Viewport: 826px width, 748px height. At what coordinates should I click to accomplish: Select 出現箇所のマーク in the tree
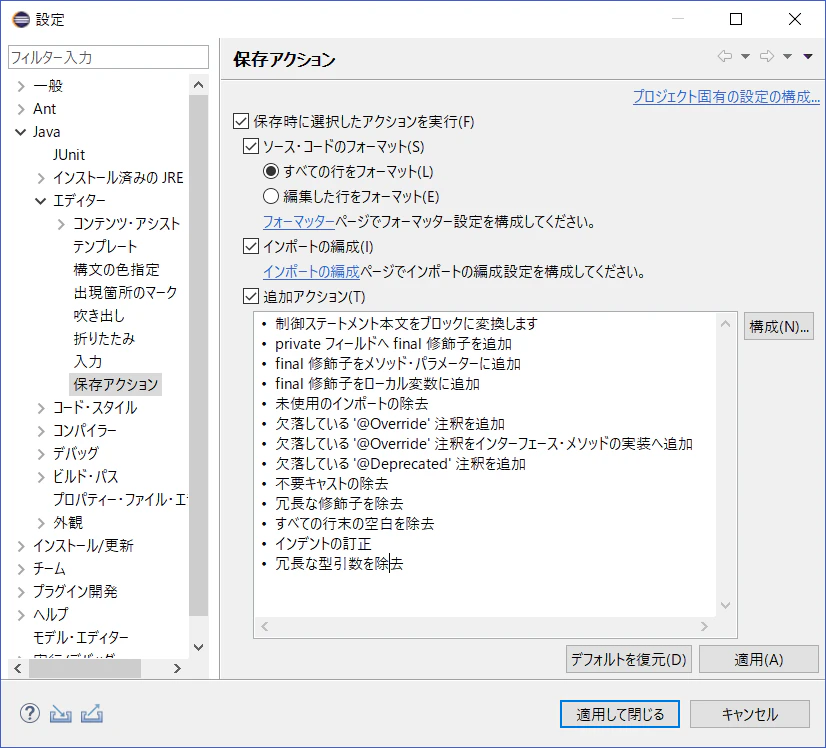[x=125, y=292]
